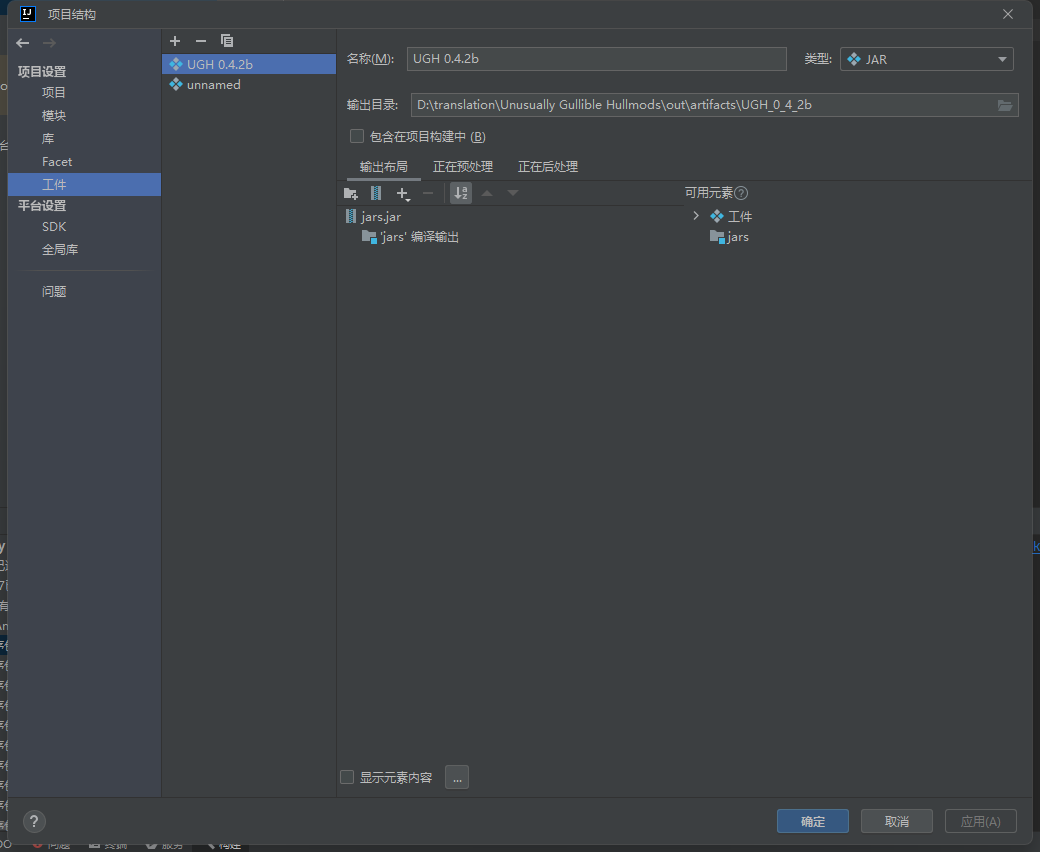
Task: Click the create directory icon
Action: (350, 193)
